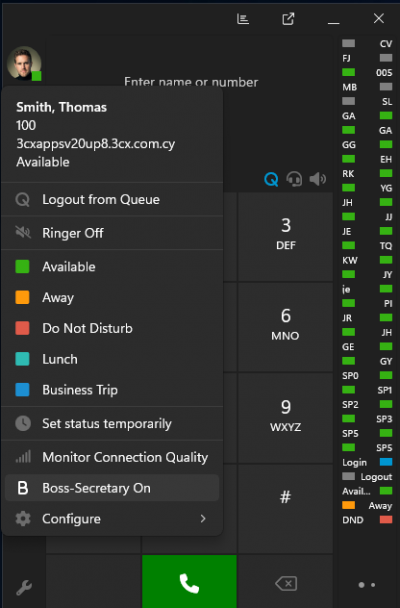
Task: Click Thomas Smith's profile avatar
Action: click(24, 64)
